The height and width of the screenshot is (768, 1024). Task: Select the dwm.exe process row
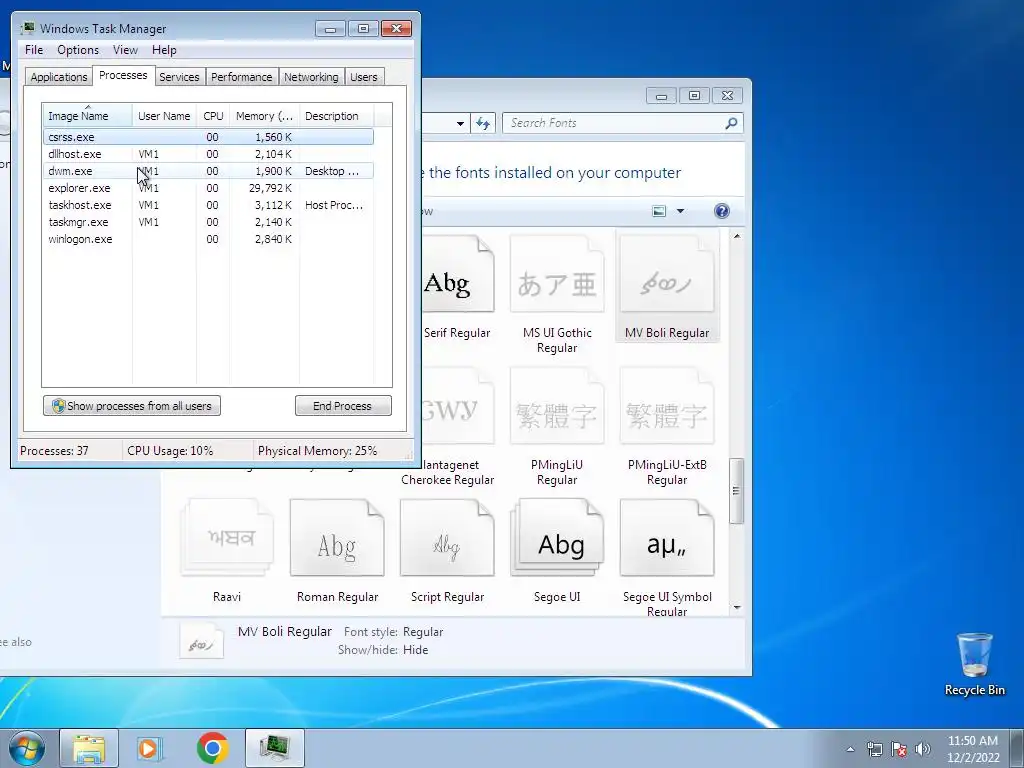[208, 171]
